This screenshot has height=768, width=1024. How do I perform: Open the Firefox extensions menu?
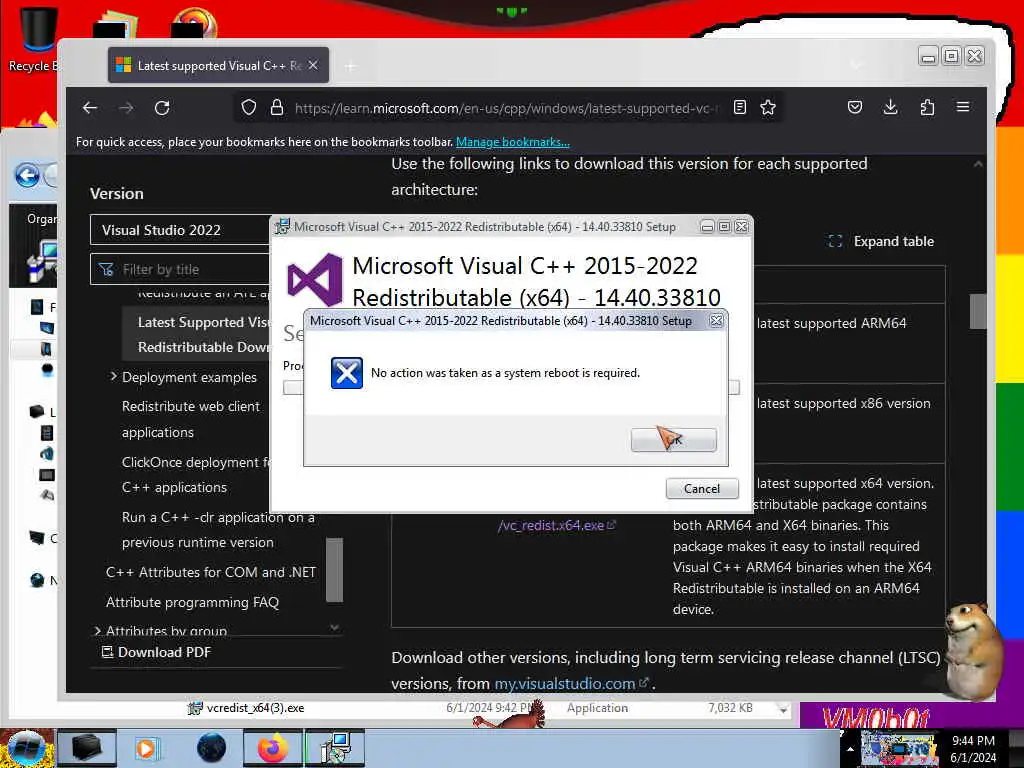(927, 108)
